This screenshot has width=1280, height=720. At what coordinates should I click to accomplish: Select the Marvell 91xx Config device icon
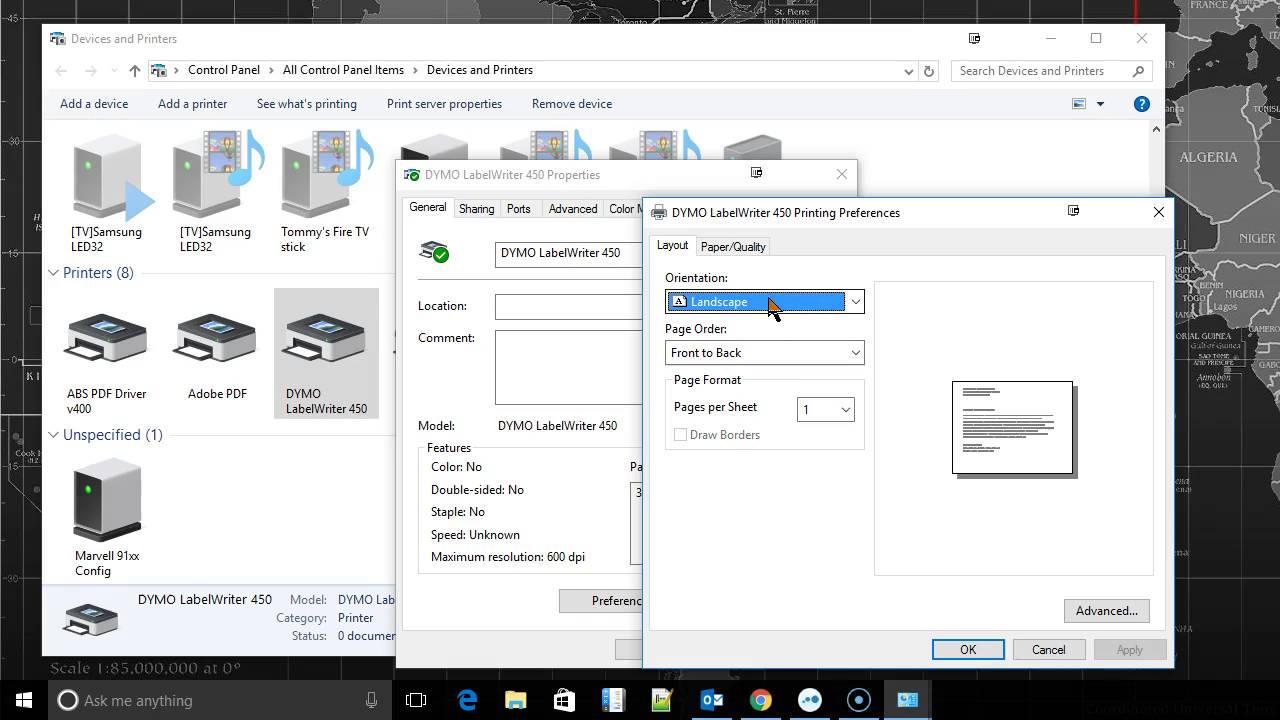(x=107, y=500)
